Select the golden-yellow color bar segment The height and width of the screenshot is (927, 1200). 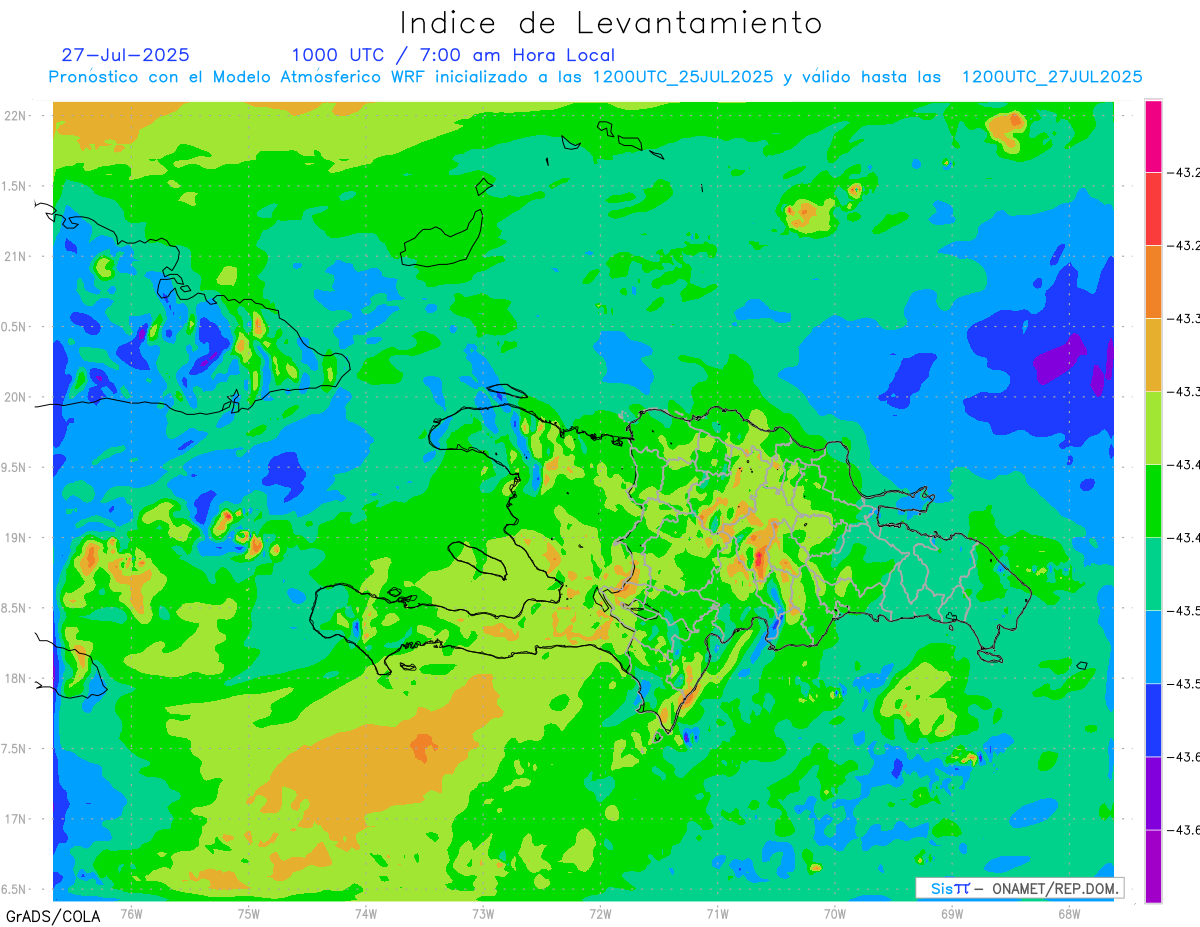pos(1153,355)
